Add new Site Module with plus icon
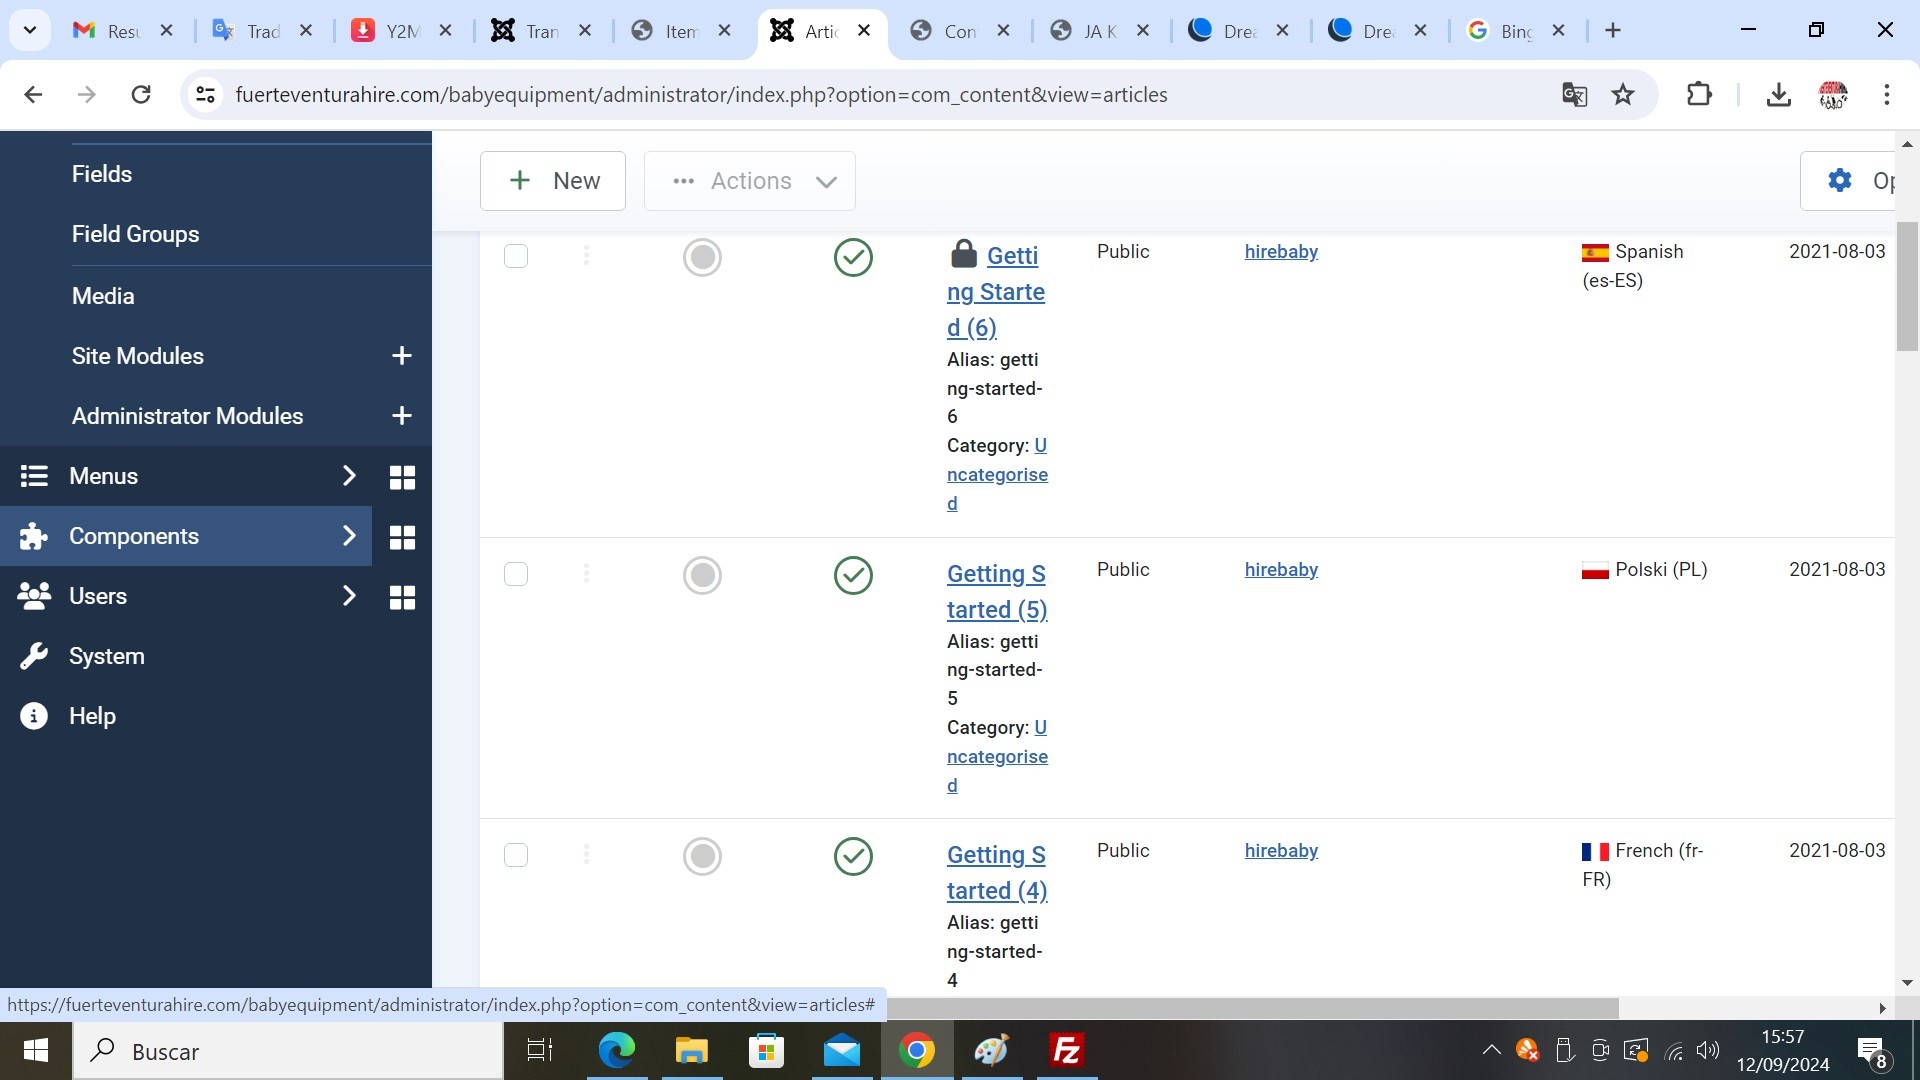 (x=401, y=356)
